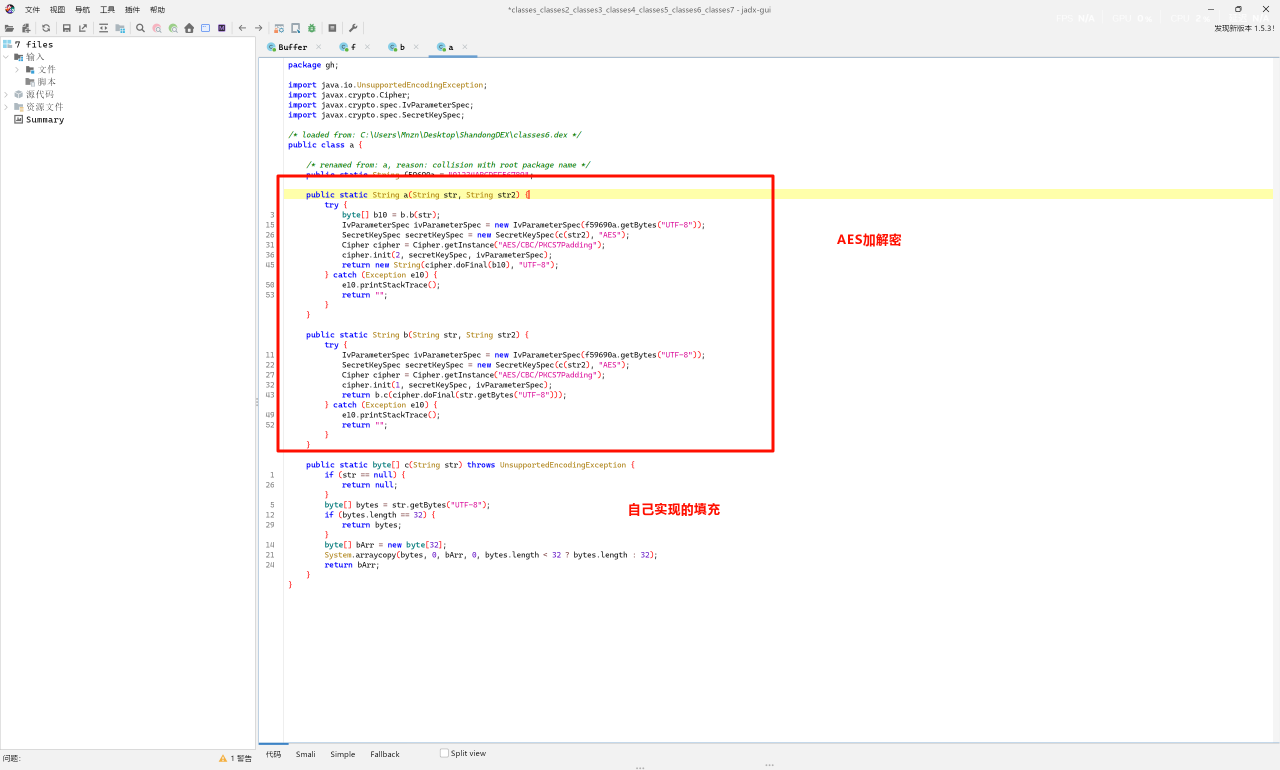The width and height of the screenshot is (1280, 770).
Task: Expand the 源代码 tree node
Action: click(6, 94)
